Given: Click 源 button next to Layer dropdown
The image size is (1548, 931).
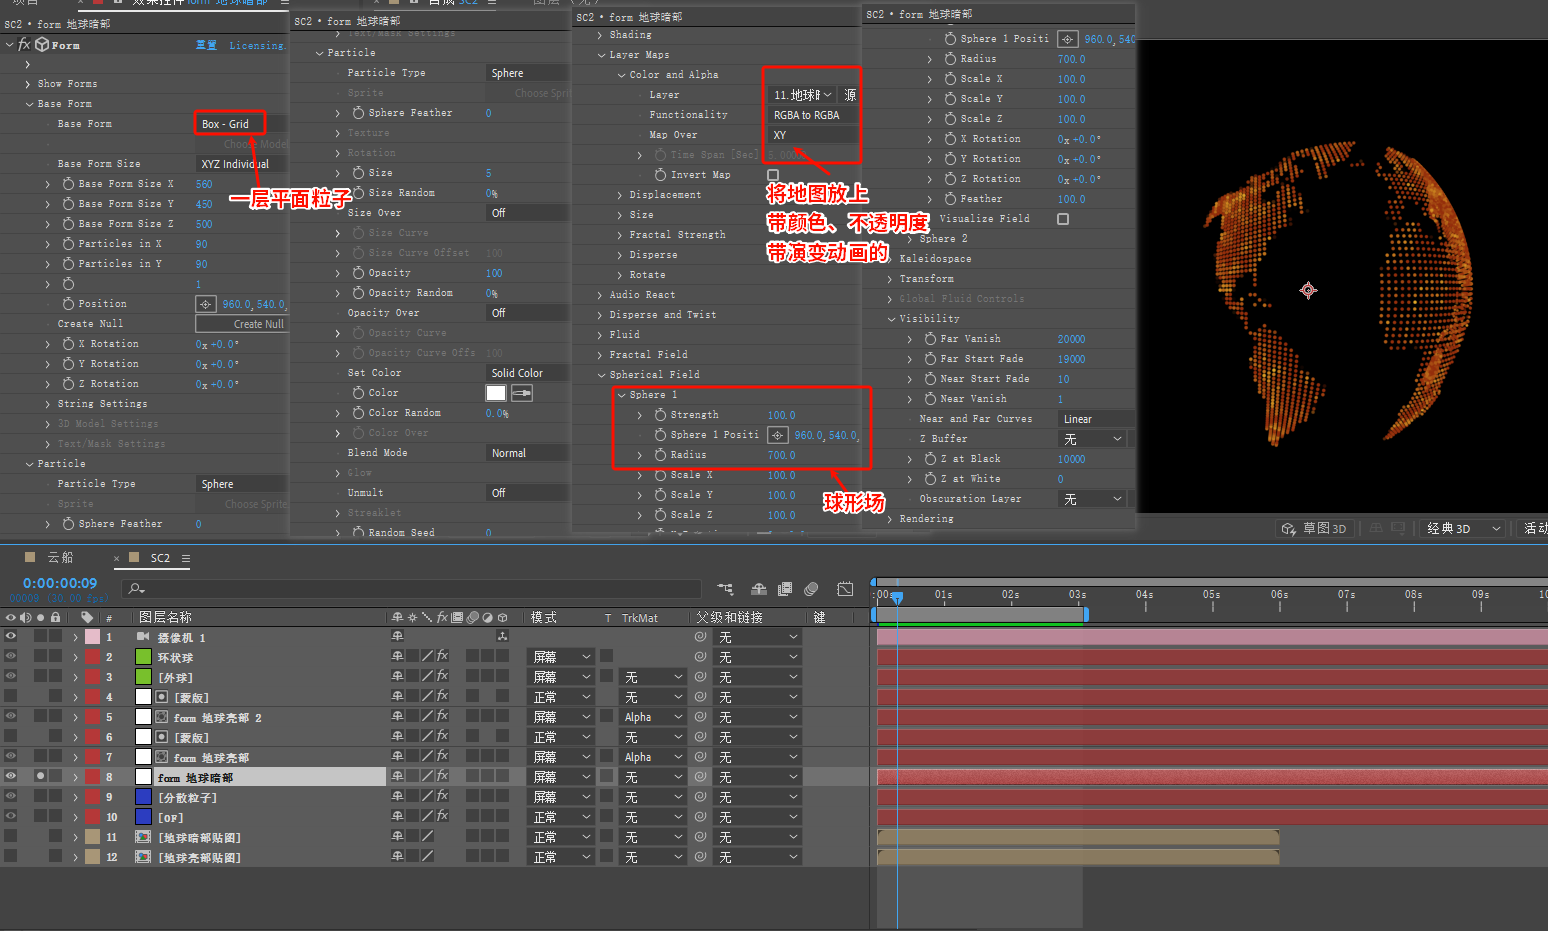Looking at the screenshot, I should point(850,95).
